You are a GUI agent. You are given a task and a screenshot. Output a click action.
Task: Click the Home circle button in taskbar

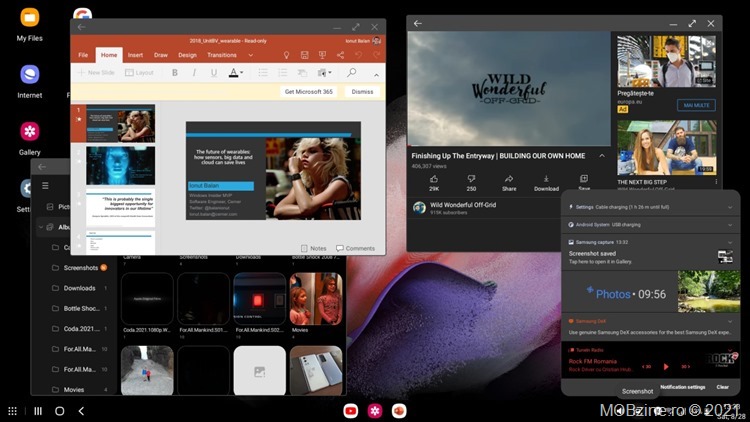click(x=60, y=411)
